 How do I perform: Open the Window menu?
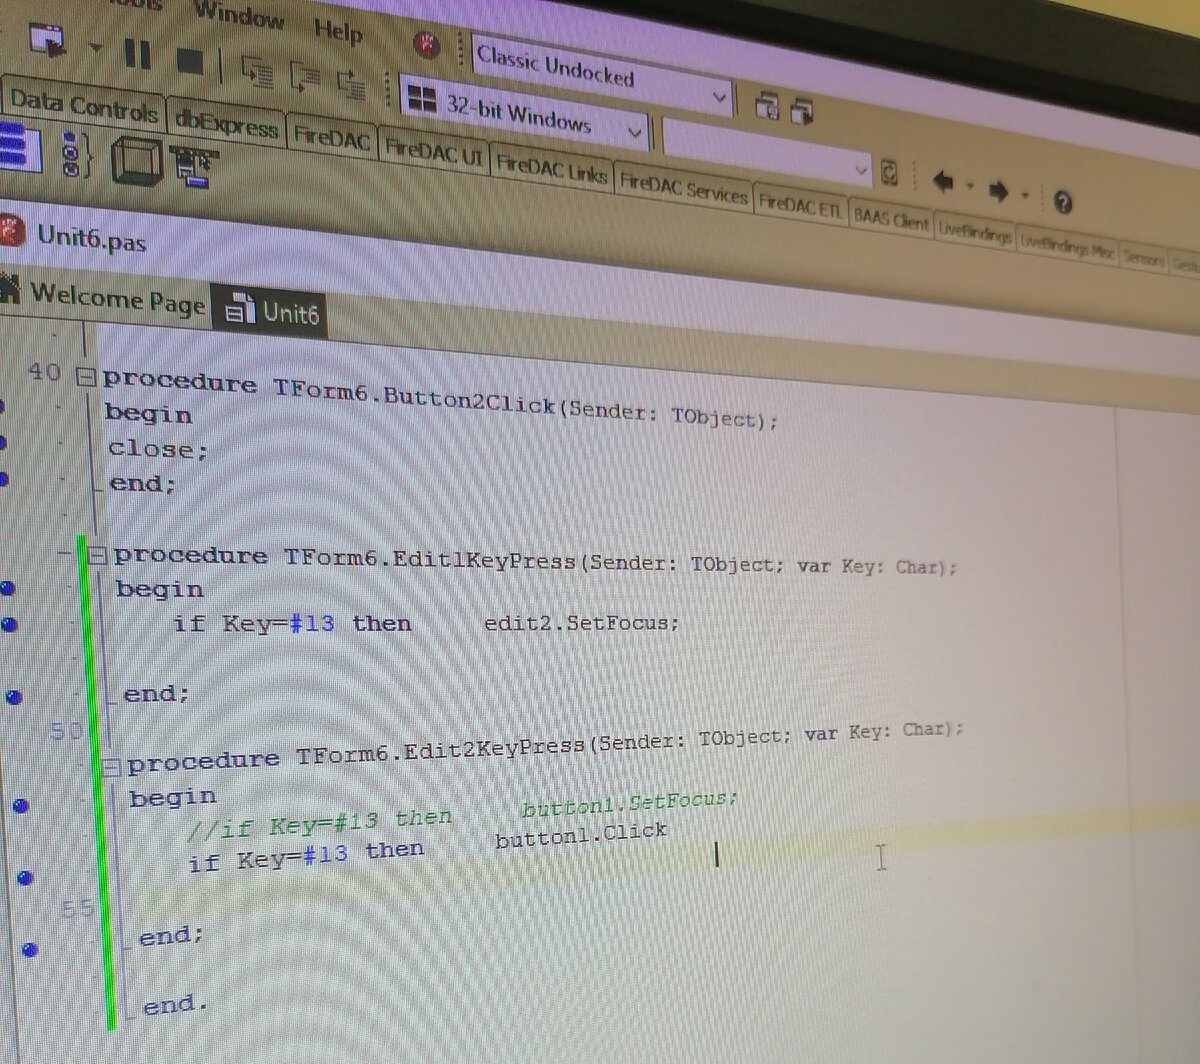(x=239, y=16)
